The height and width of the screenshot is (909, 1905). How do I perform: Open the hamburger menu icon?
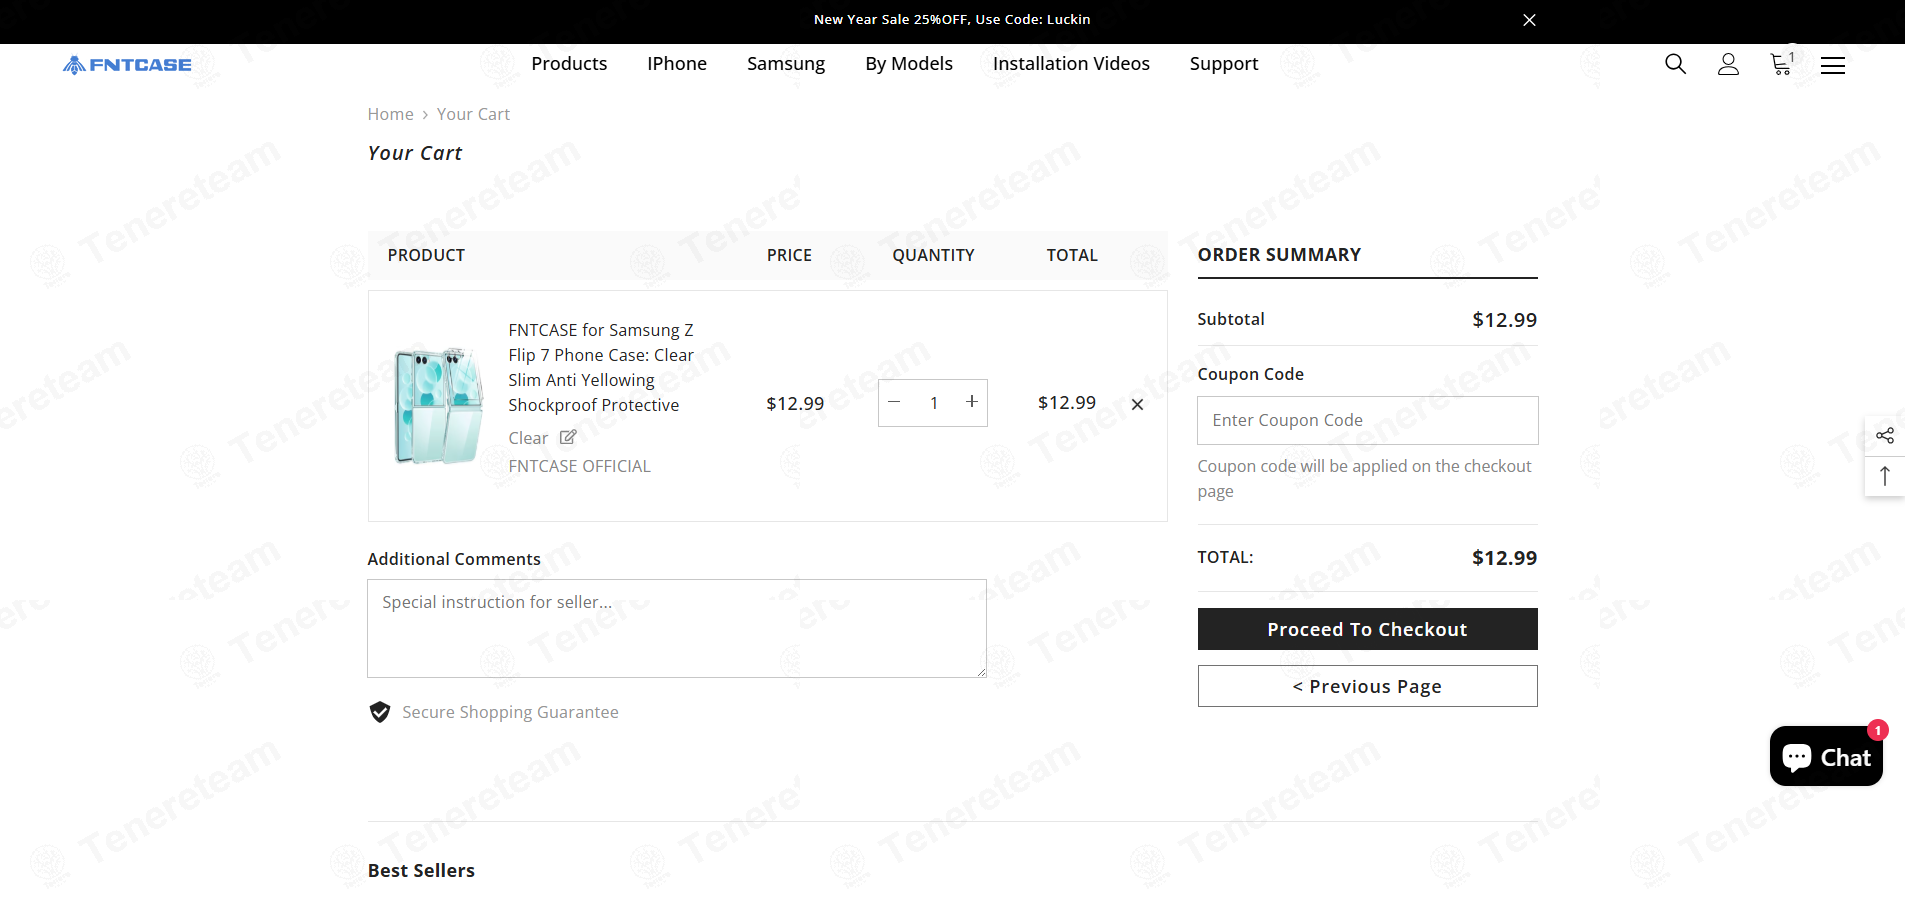pyautogui.click(x=1833, y=65)
